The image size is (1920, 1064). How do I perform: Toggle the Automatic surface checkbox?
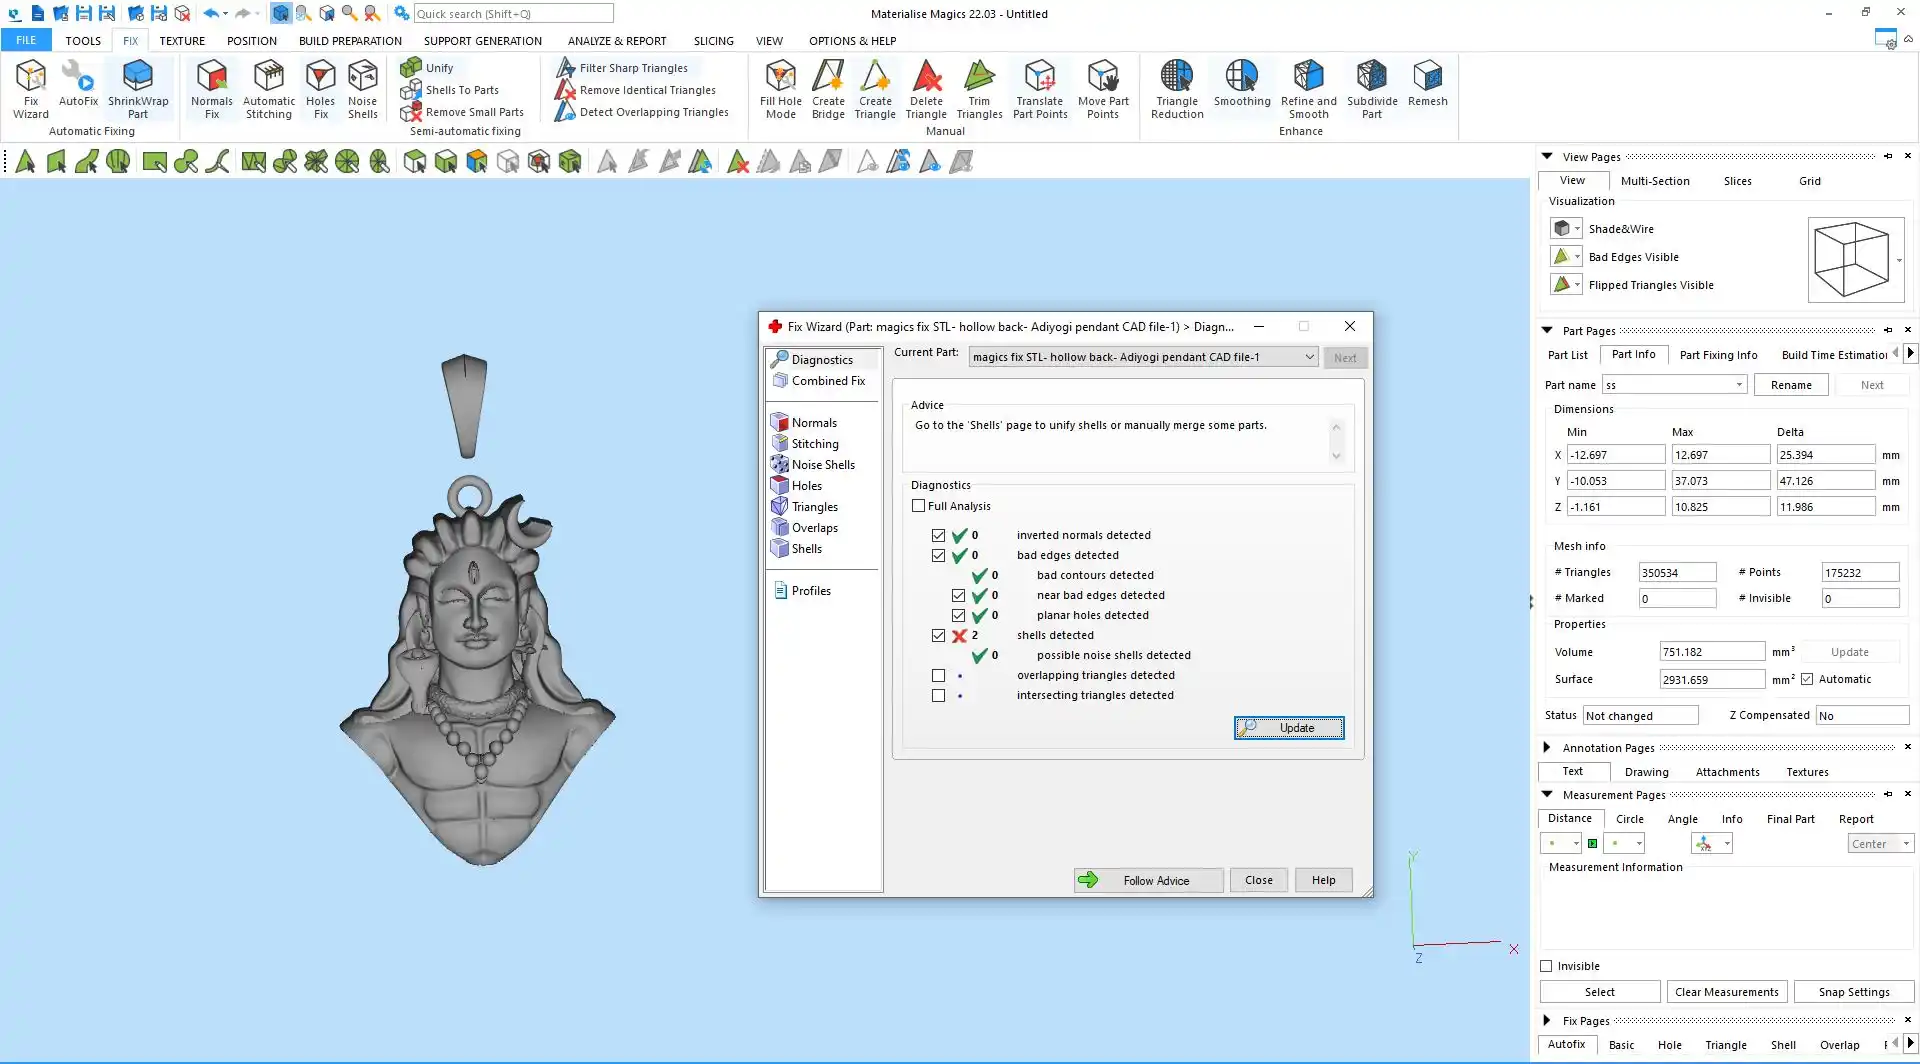[1807, 680]
